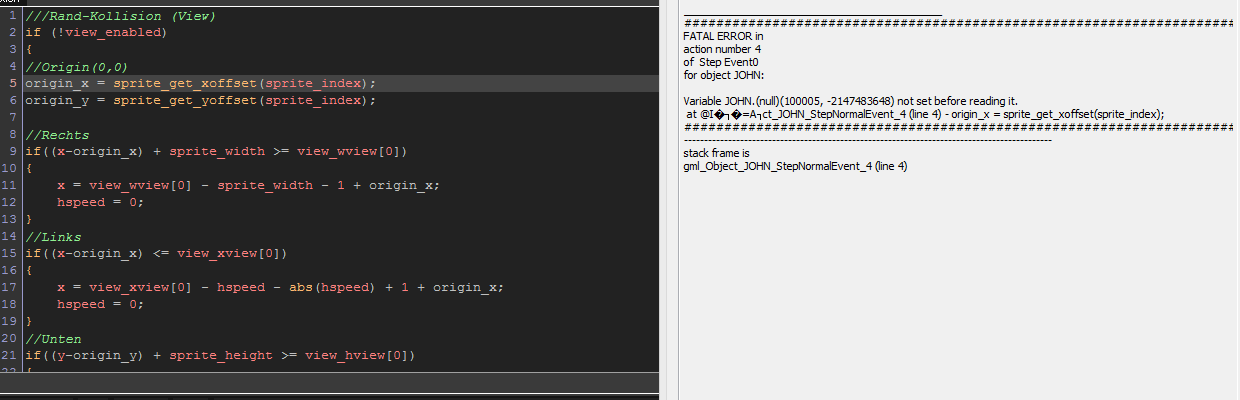Place cursor on the view_wview if condition
The width and height of the screenshot is (1240, 400).
[216, 151]
